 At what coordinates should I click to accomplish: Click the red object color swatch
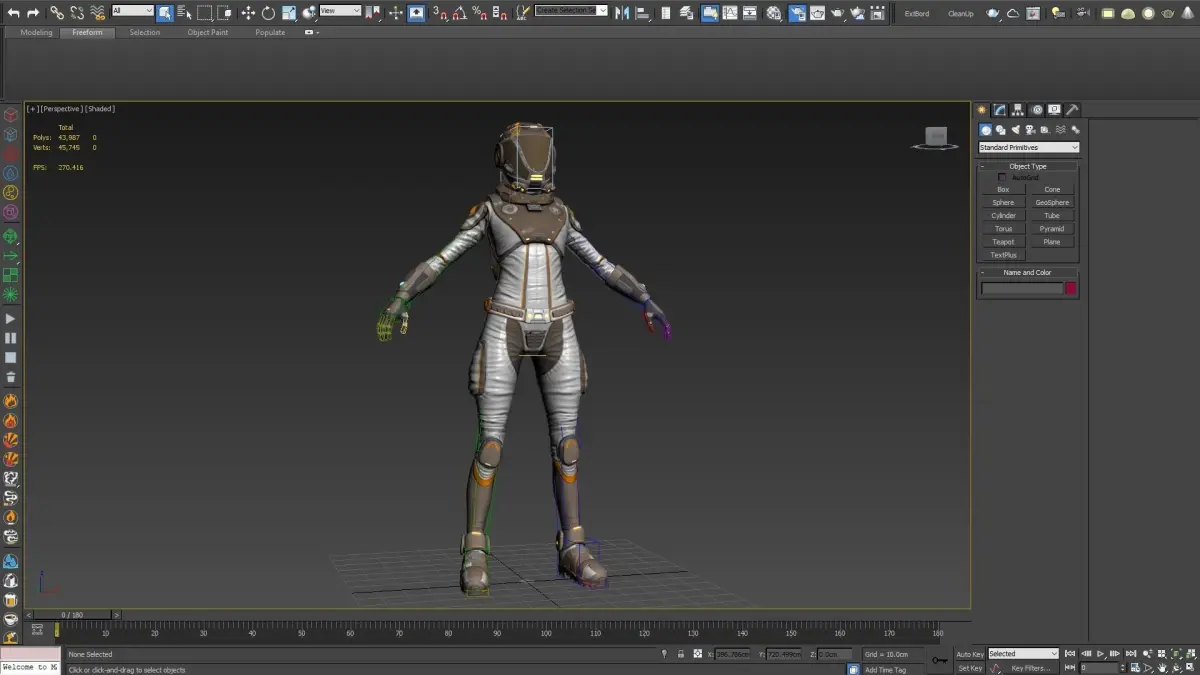1070,288
